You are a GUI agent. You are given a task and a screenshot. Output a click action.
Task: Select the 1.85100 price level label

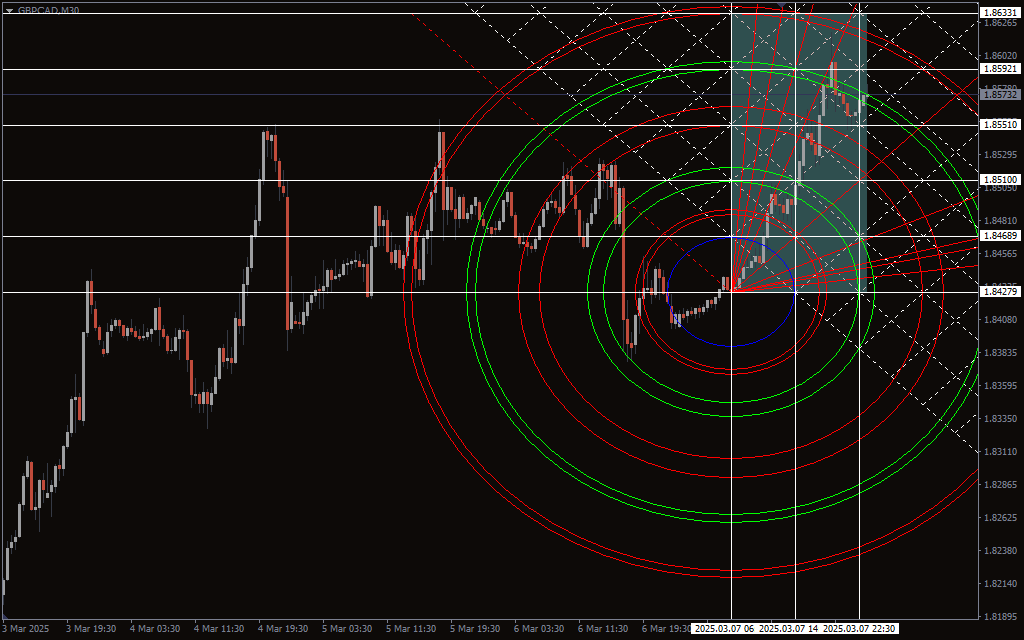(1000, 181)
